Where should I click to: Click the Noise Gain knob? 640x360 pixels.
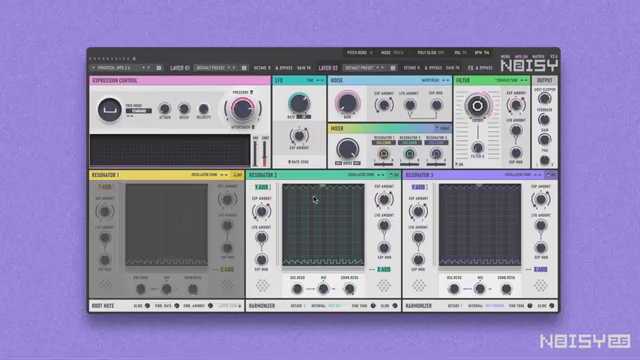coord(347,102)
